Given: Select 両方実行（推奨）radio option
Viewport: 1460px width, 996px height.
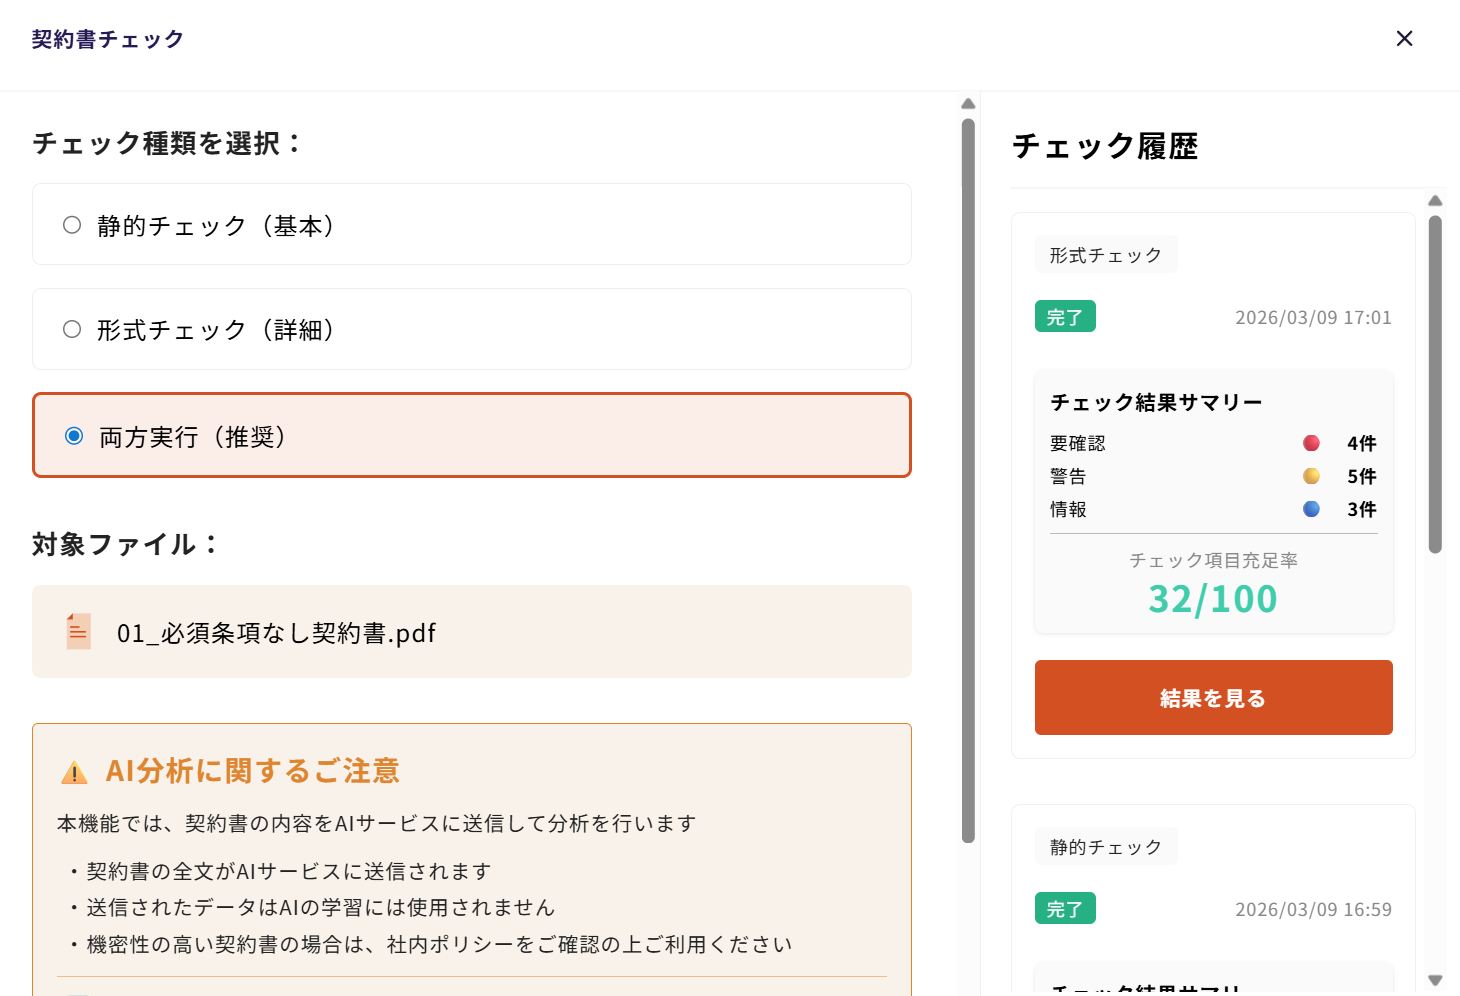Looking at the screenshot, I should 74,436.
